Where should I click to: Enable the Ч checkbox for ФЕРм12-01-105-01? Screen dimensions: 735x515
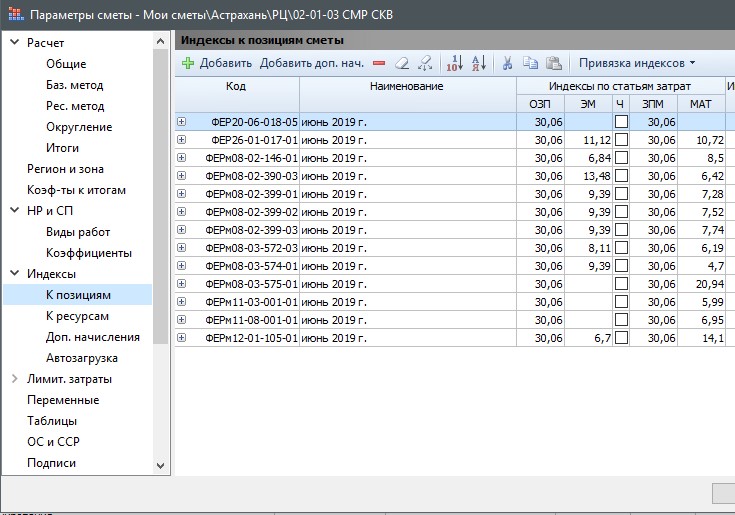621,338
